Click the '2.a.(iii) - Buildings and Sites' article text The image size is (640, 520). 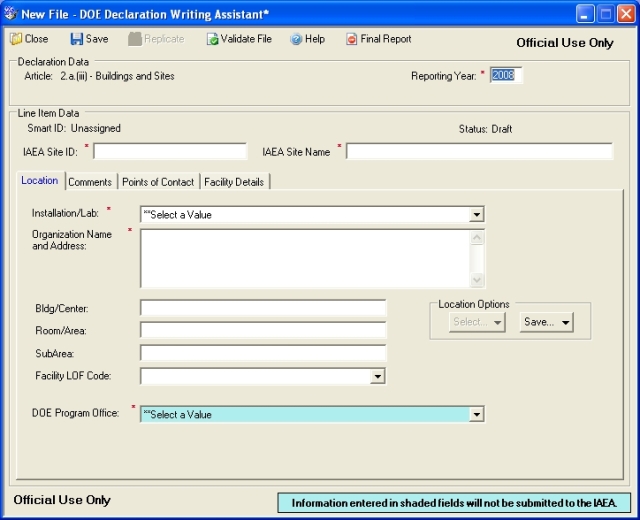[x=118, y=76]
